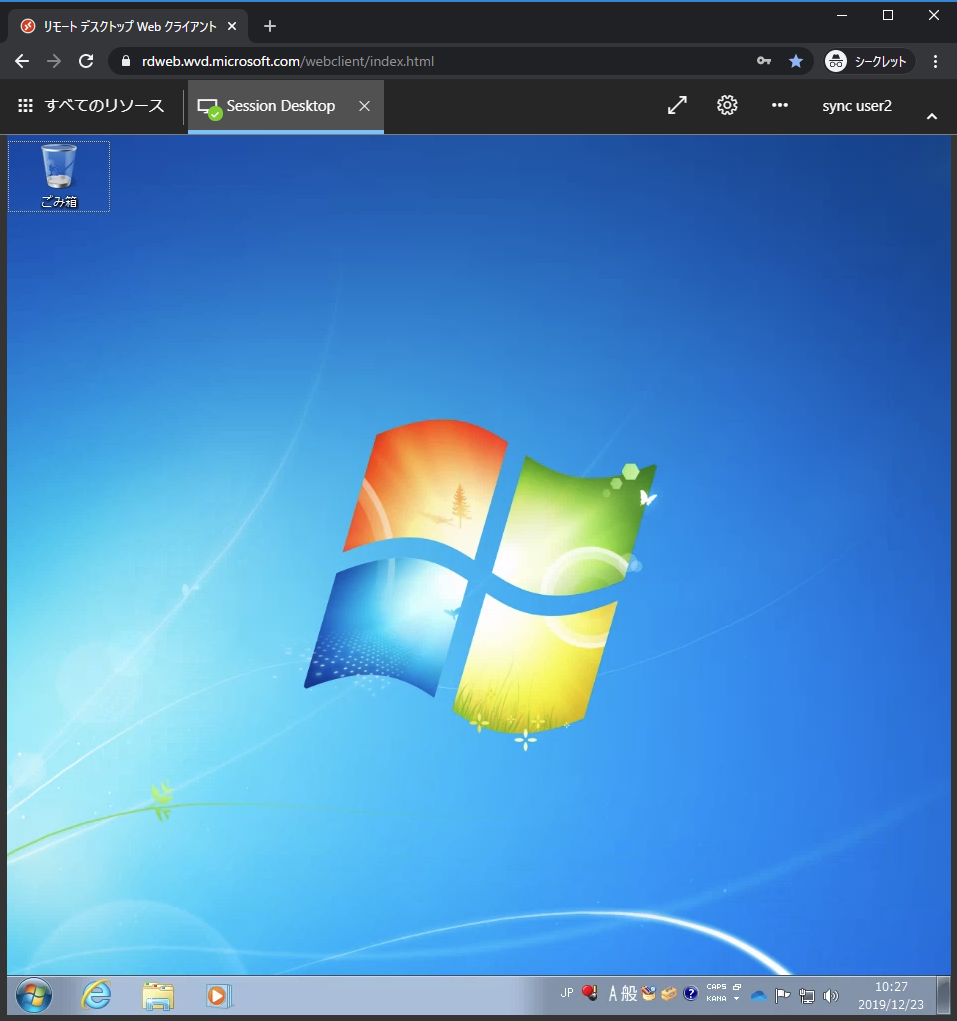Toggle the CAPS lock IME indicator
Image resolution: width=957 pixels, height=1021 pixels.
(716, 987)
